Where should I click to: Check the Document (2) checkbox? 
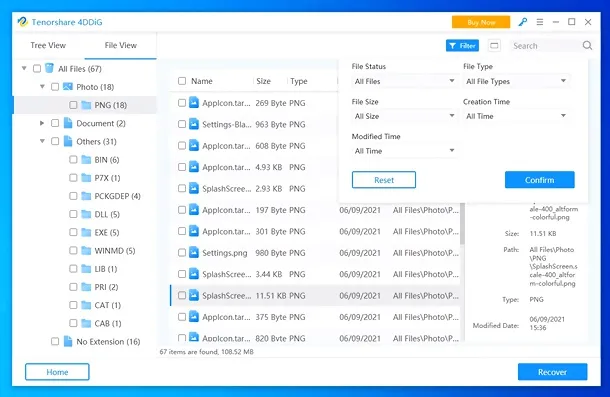tap(55, 123)
